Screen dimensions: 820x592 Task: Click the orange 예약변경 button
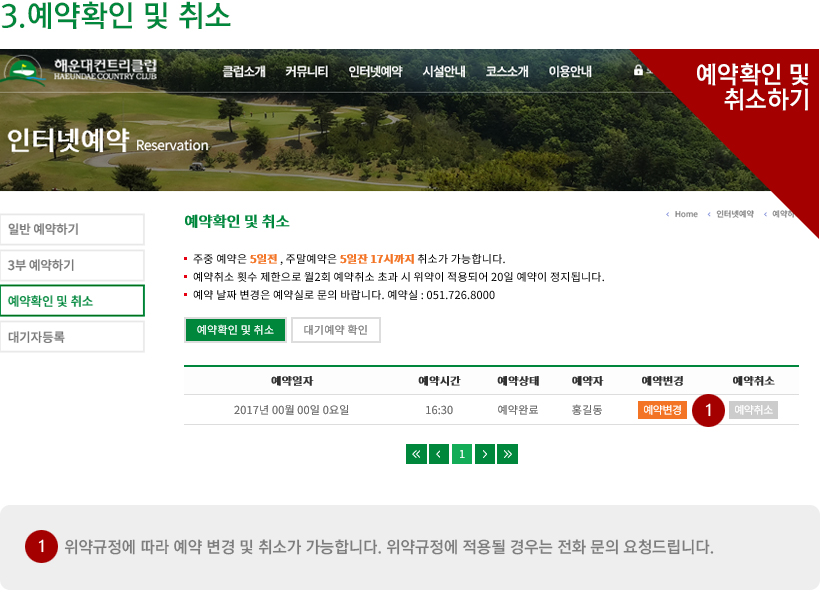pos(662,410)
